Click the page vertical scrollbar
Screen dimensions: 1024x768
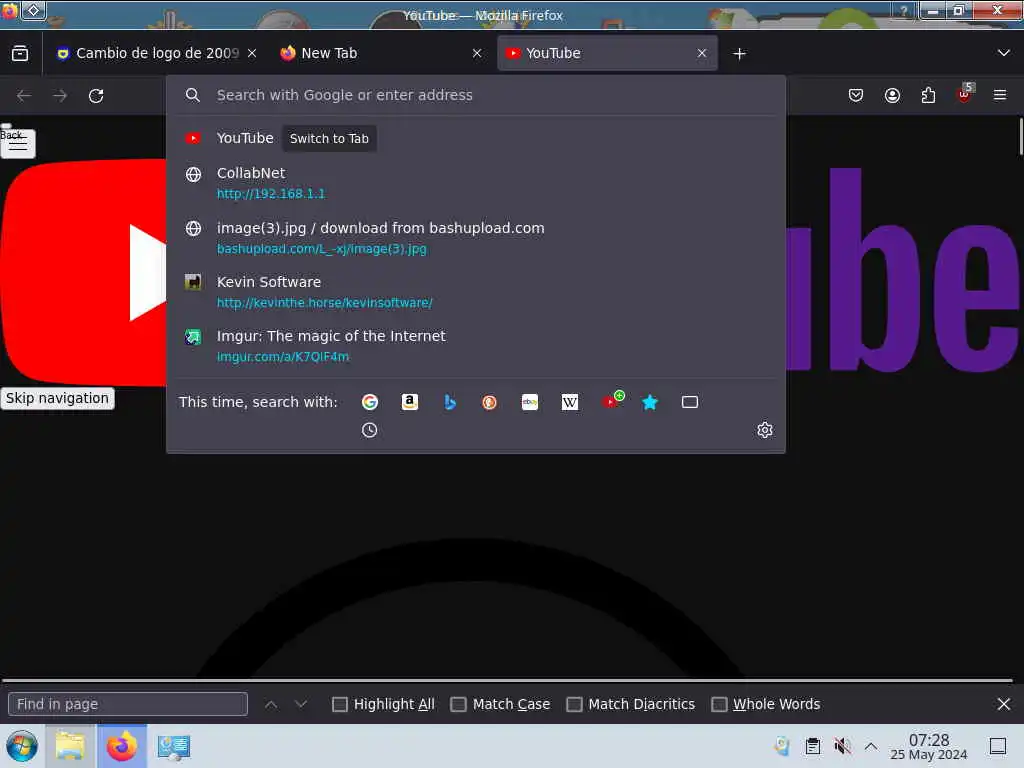1020,136
